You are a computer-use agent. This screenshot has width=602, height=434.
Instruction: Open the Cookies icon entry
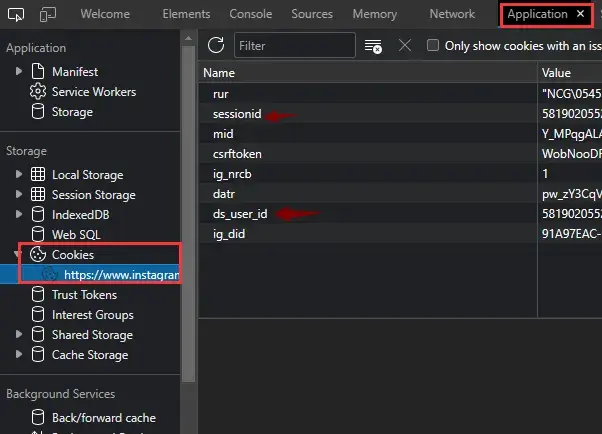click(38, 254)
